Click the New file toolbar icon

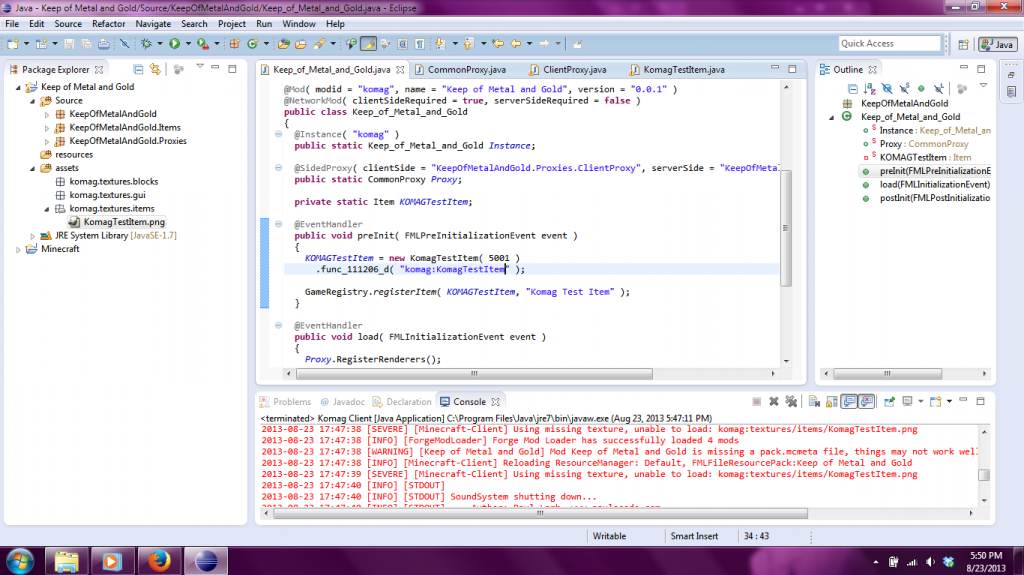[x=12, y=44]
